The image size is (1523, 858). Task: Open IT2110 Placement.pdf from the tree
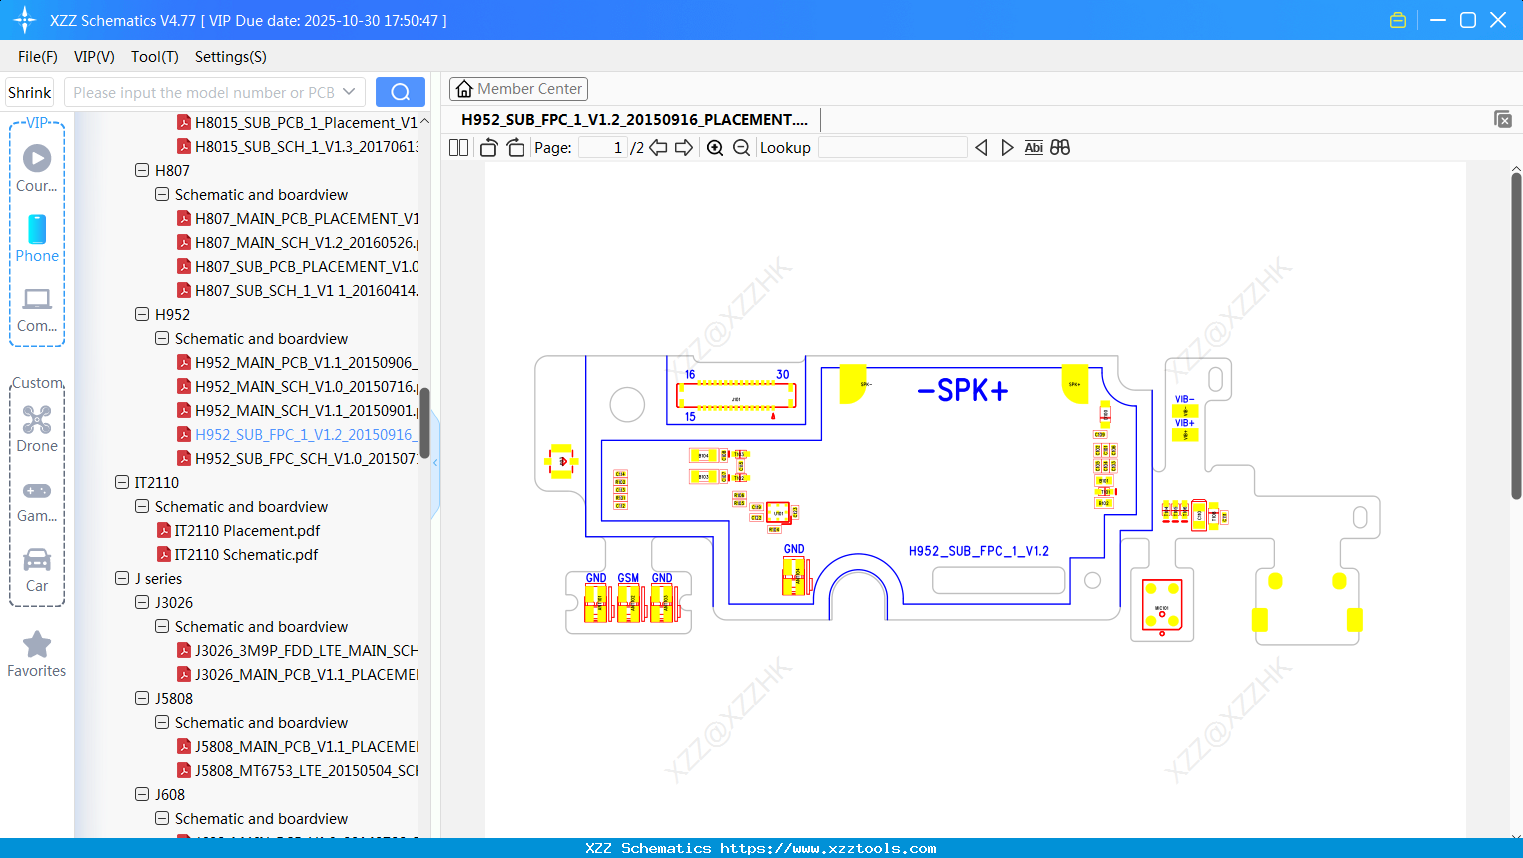pyautogui.click(x=246, y=530)
